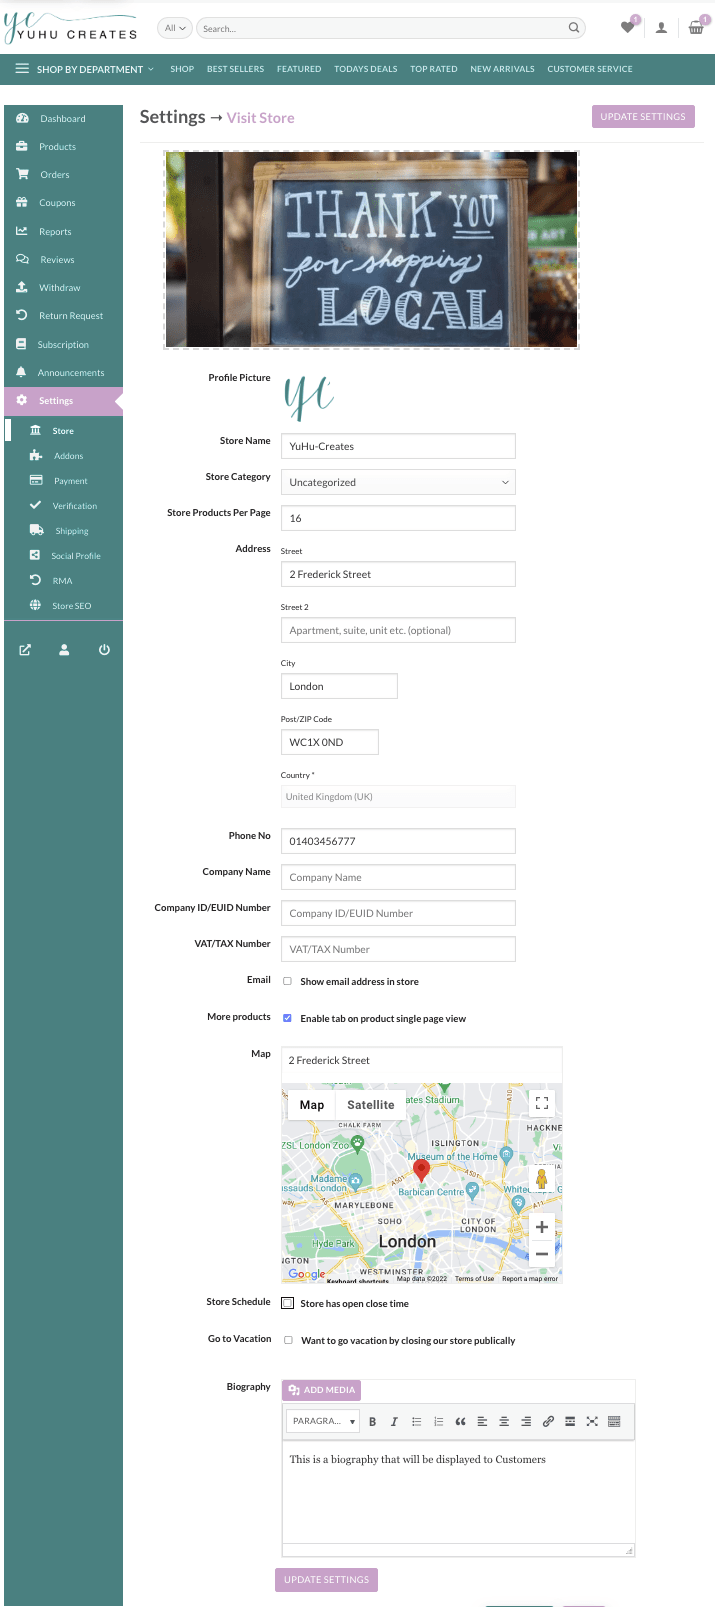Viewport: 715px width, 1607px height.
Task: Go to Orders in sidebar
Action: coord(63,175)
